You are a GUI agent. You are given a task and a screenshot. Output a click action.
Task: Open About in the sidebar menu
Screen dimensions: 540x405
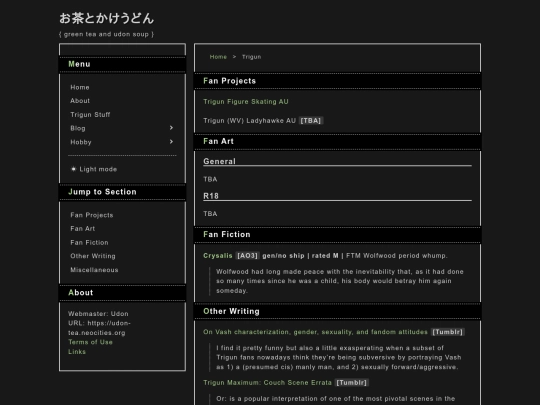80,101
